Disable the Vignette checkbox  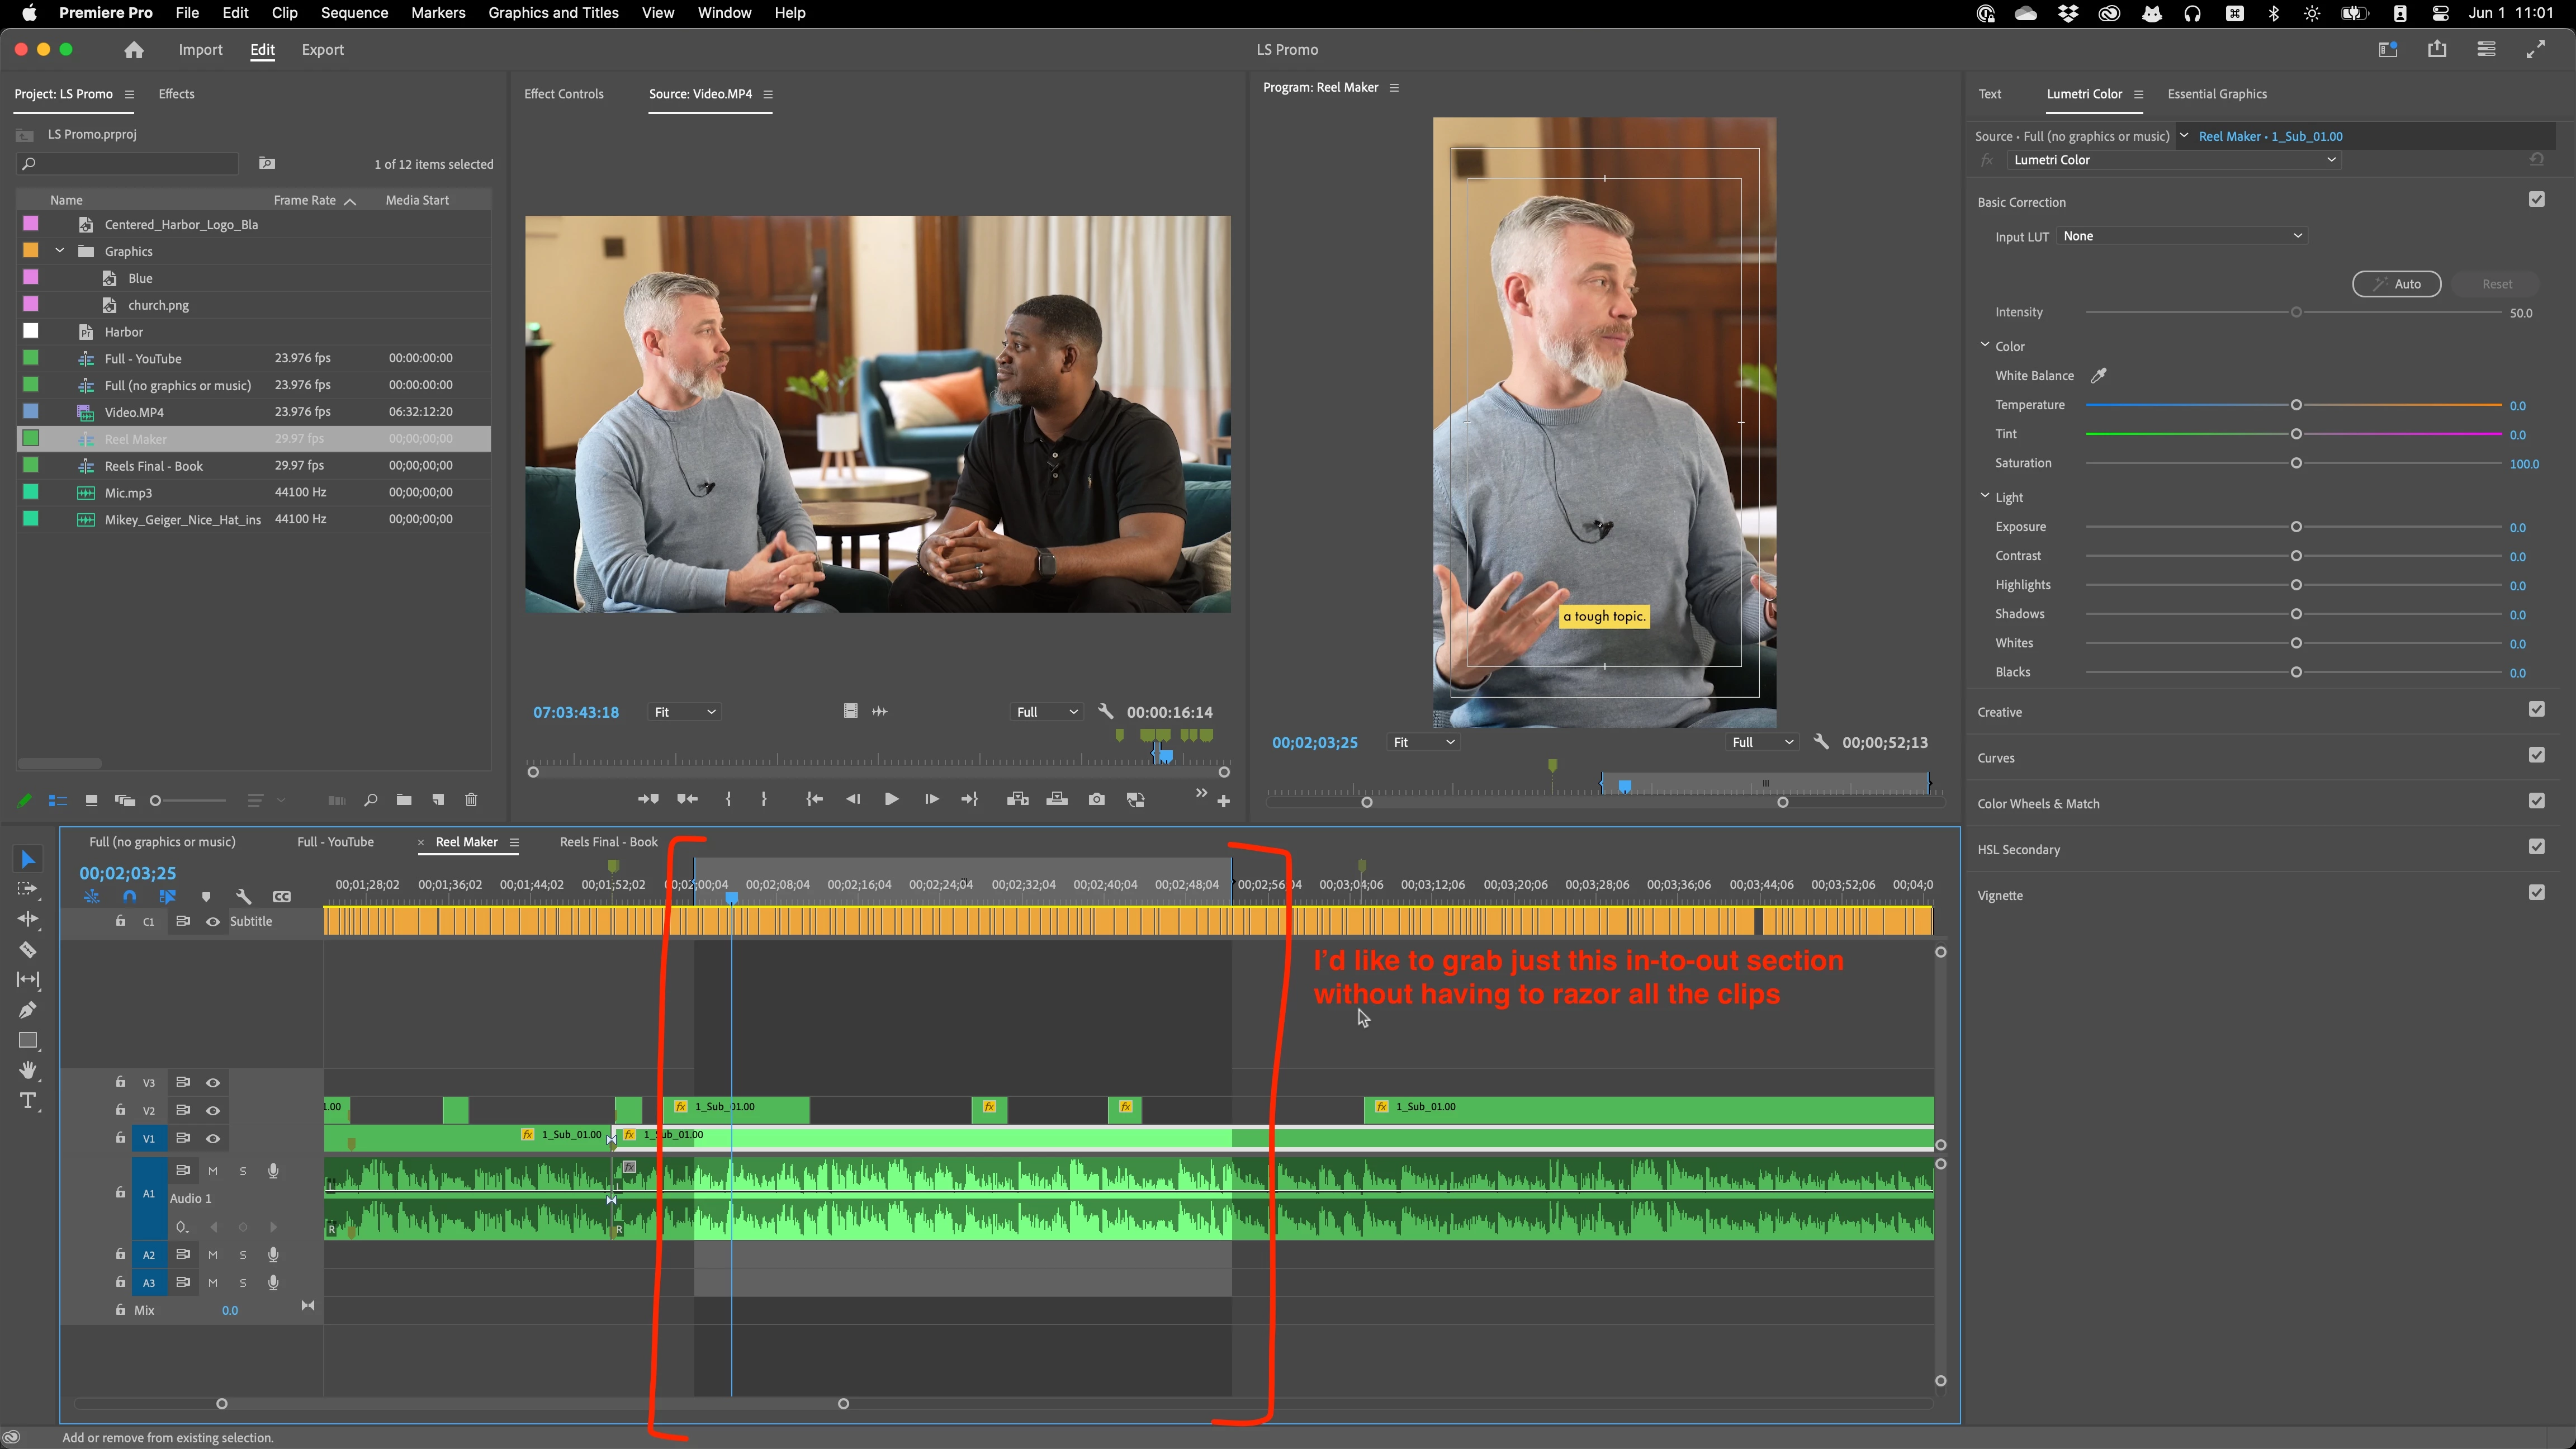click(2536, 892)
